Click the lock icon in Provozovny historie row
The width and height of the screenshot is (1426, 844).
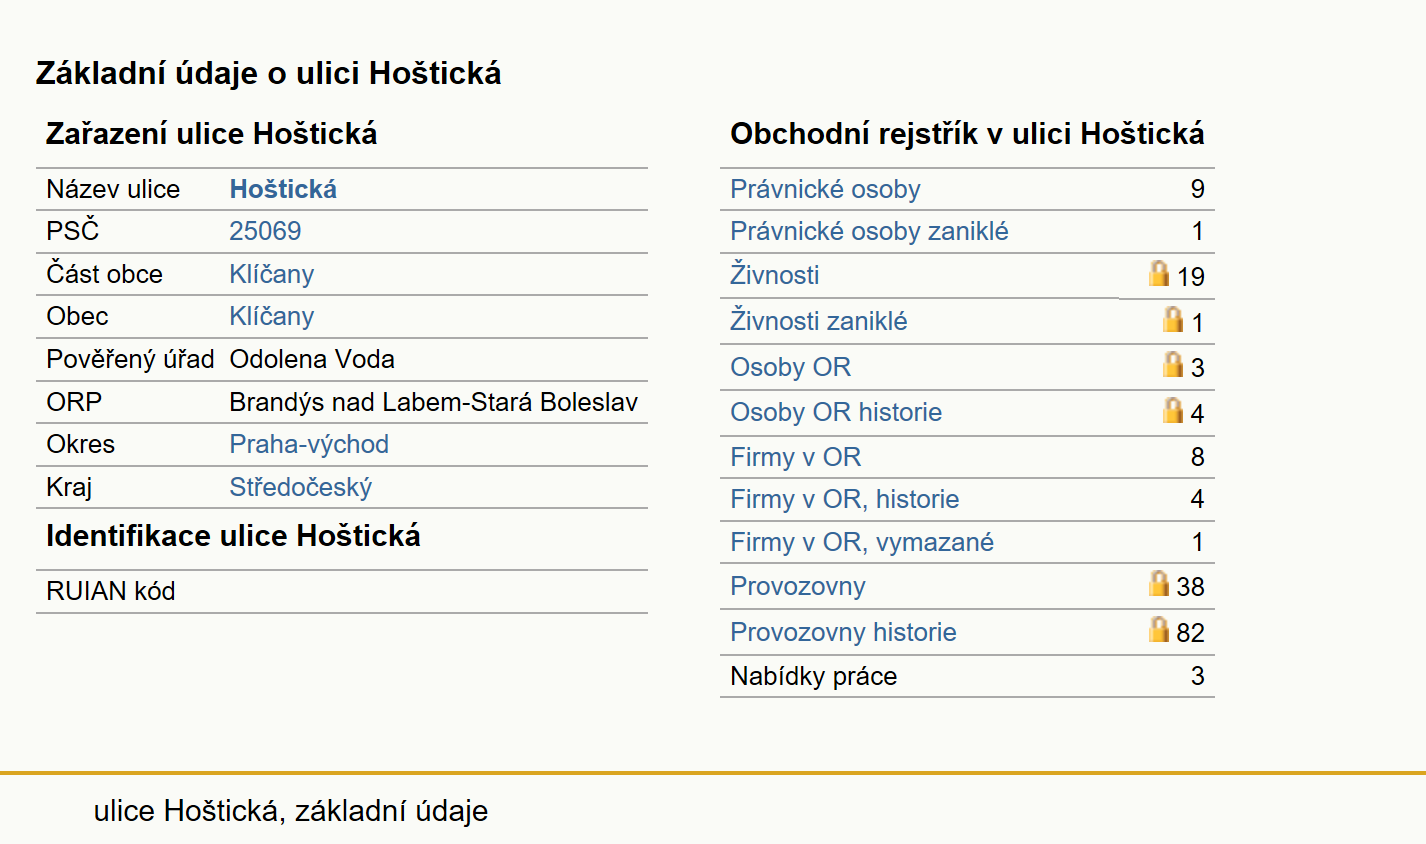click(1159, 629)
